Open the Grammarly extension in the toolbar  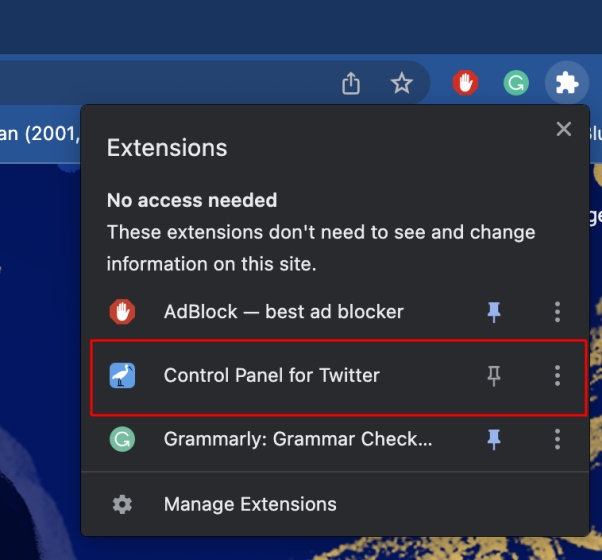[x=516, y=83]
